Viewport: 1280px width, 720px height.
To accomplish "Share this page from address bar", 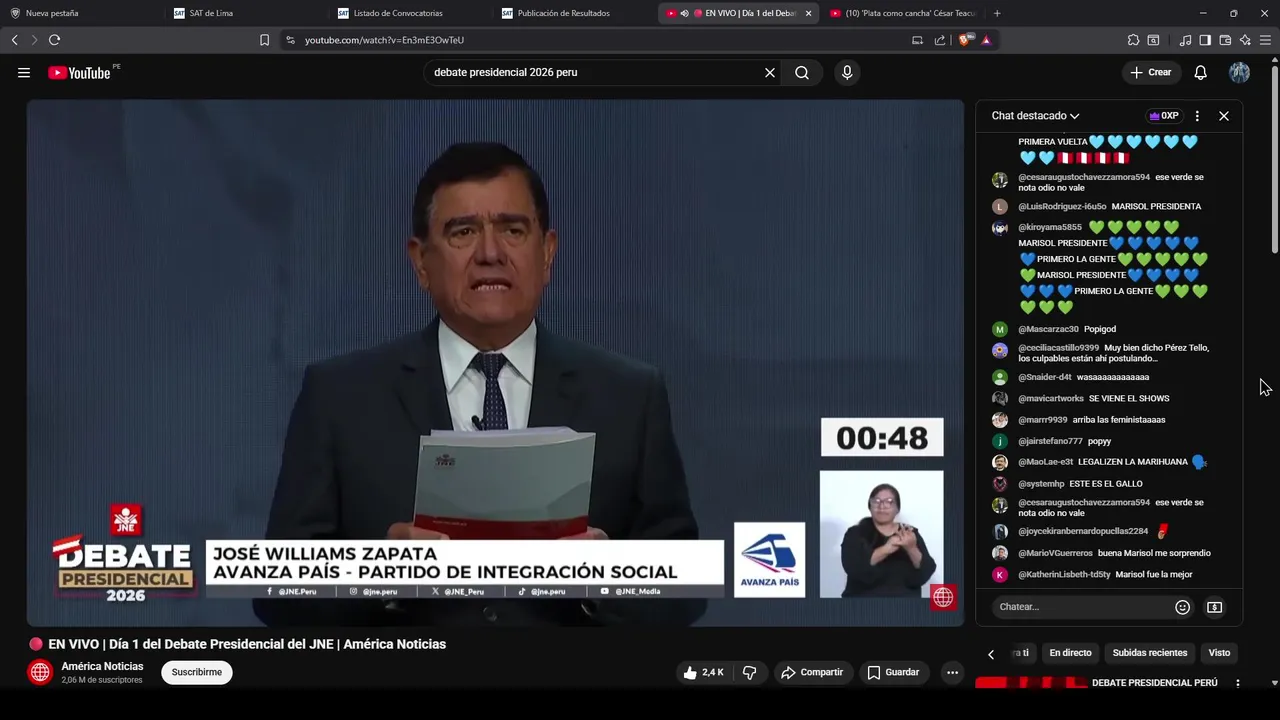I will pos(940,40).
